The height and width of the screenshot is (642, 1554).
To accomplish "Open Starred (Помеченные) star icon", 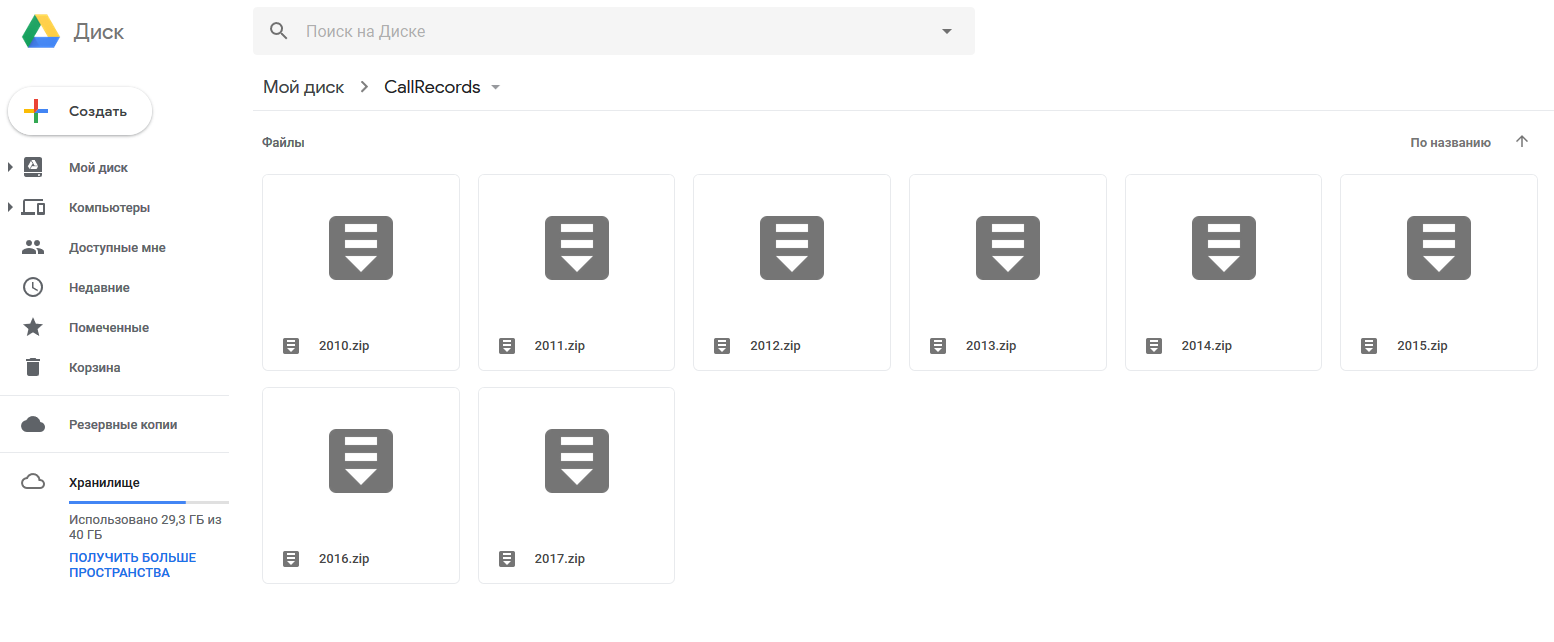I will pyautogui.click(x=33, y=327).
